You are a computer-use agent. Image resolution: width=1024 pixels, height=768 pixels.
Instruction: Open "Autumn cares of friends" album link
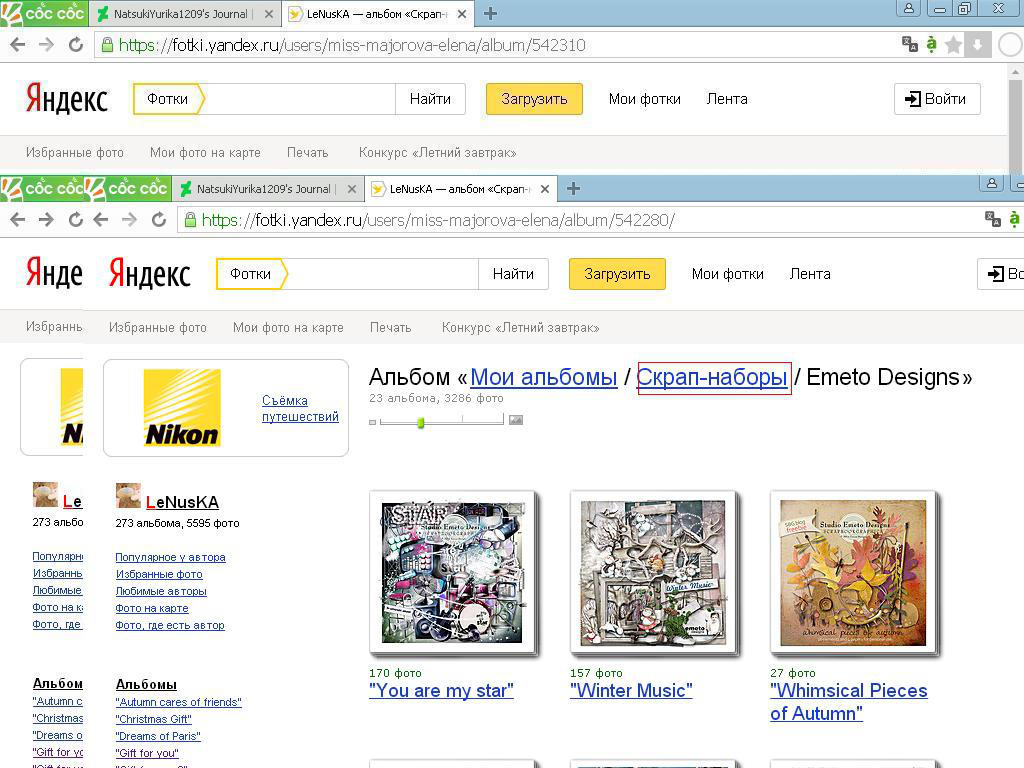178,702
